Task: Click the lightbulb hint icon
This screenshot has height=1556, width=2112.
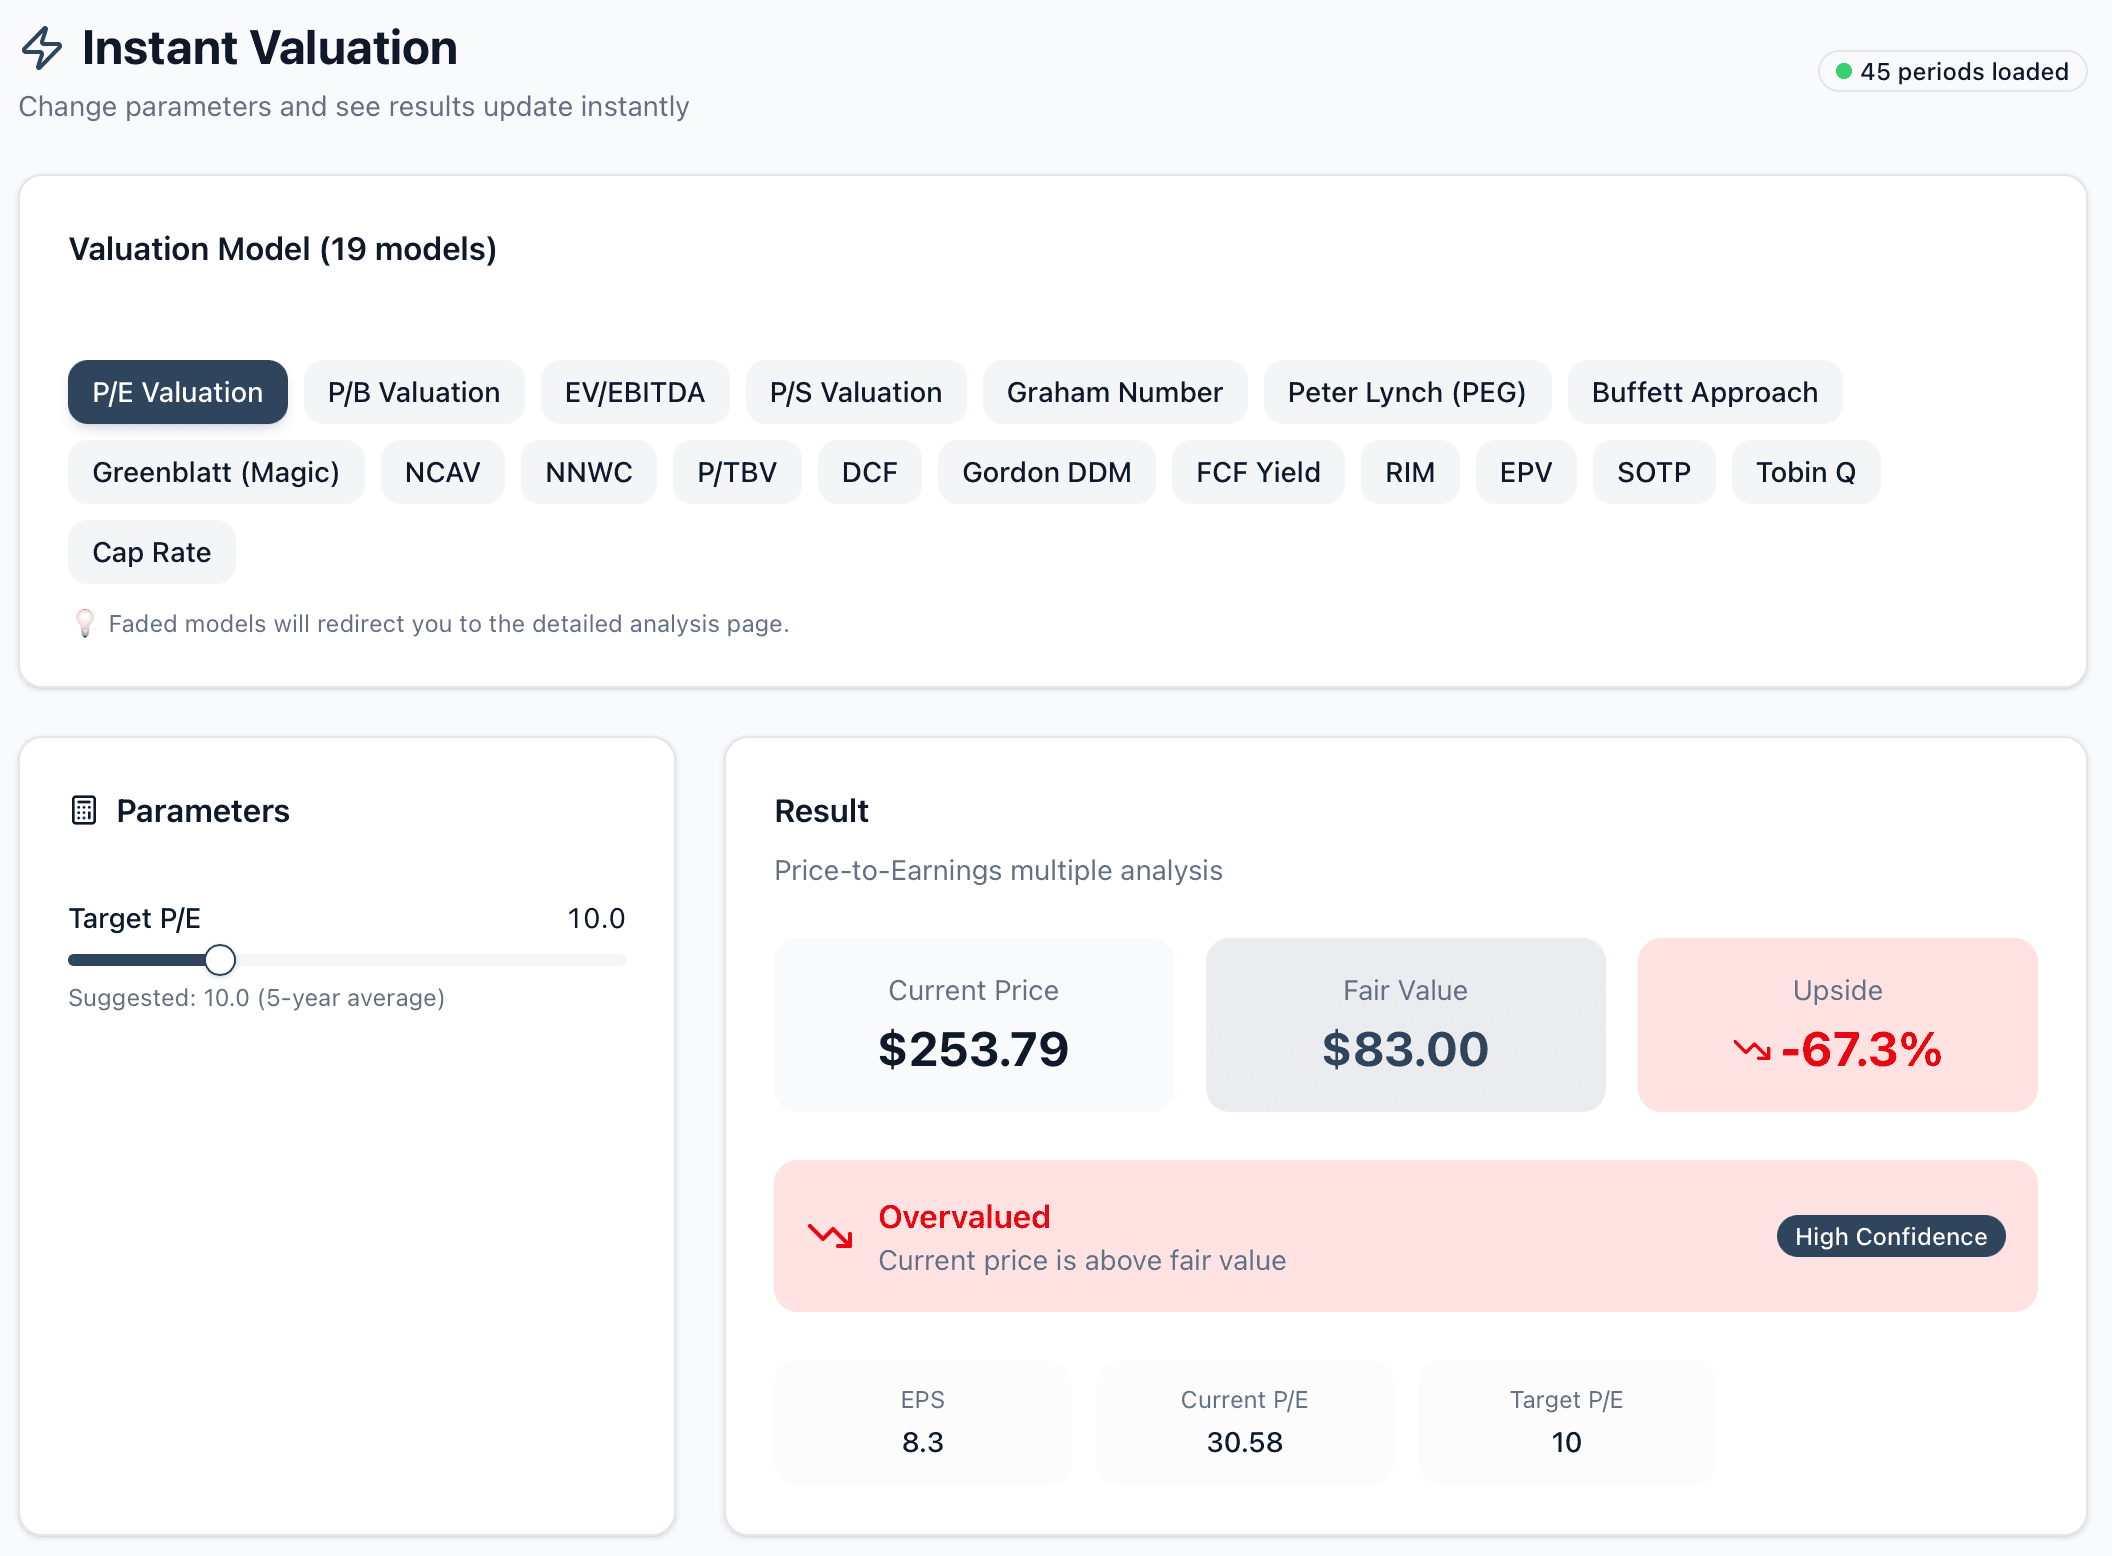Action: click(85, 624)
